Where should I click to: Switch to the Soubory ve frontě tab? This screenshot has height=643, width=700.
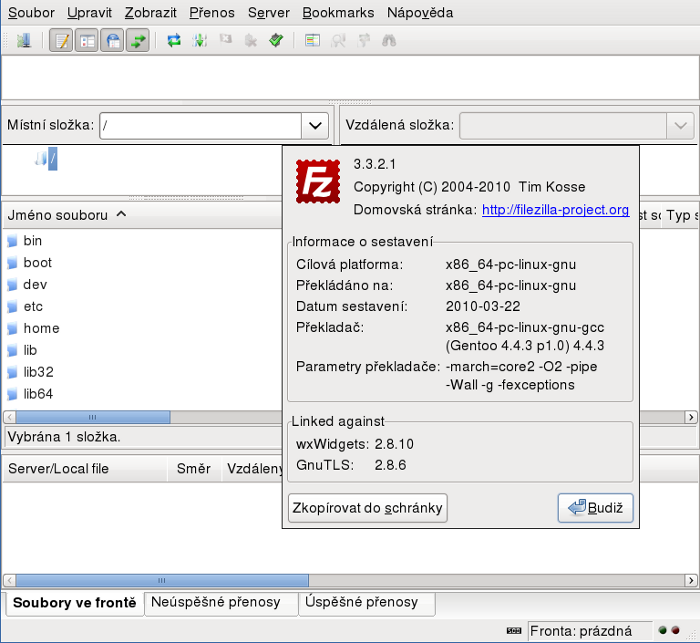(x=75, y=603)
